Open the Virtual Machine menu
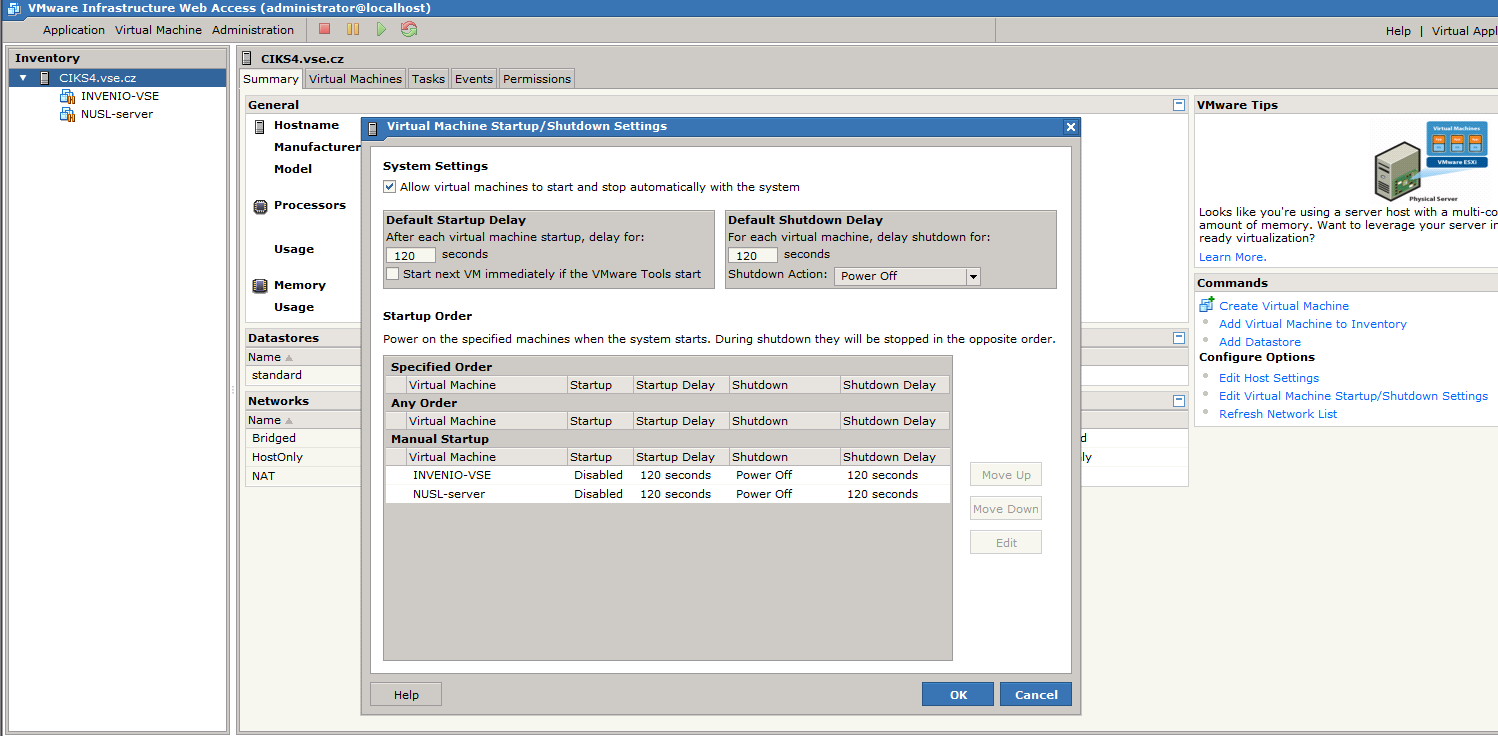This screenshot has height=736, width=1498. coord(158,30)
